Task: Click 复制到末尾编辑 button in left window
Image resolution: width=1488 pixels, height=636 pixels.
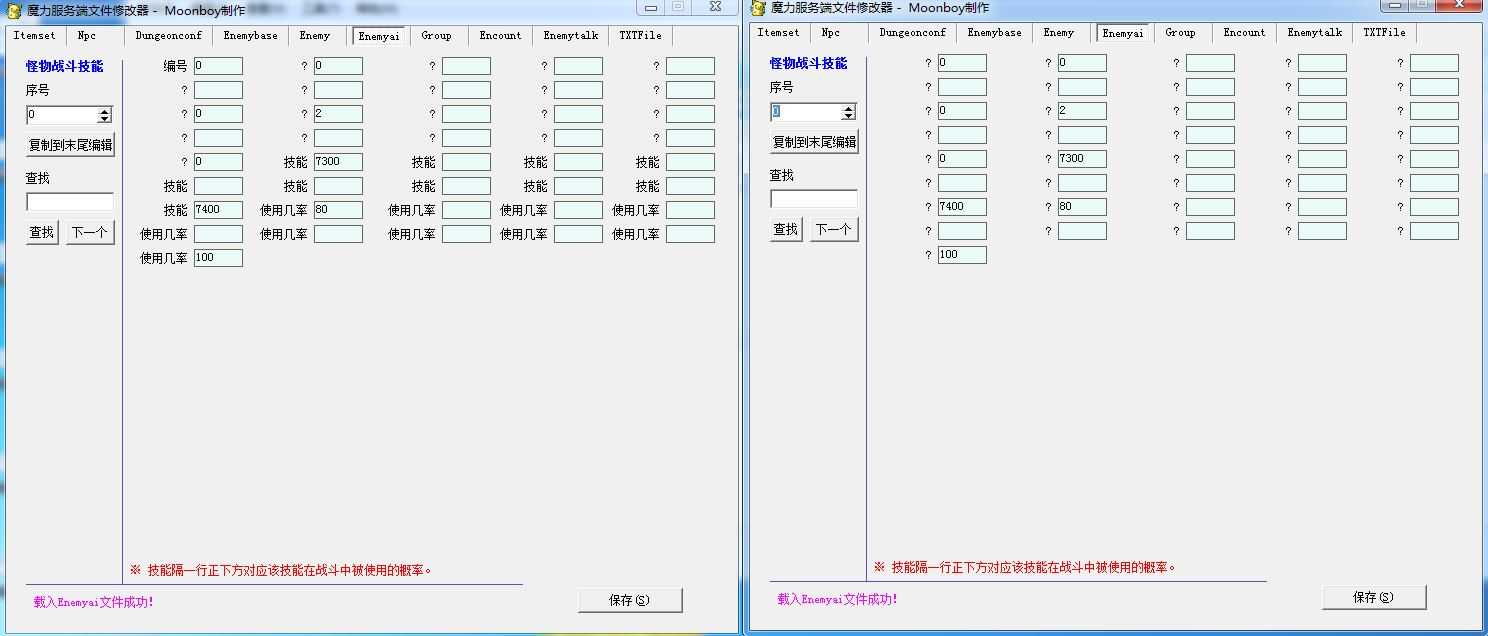Action: click(x=71, y=145)
